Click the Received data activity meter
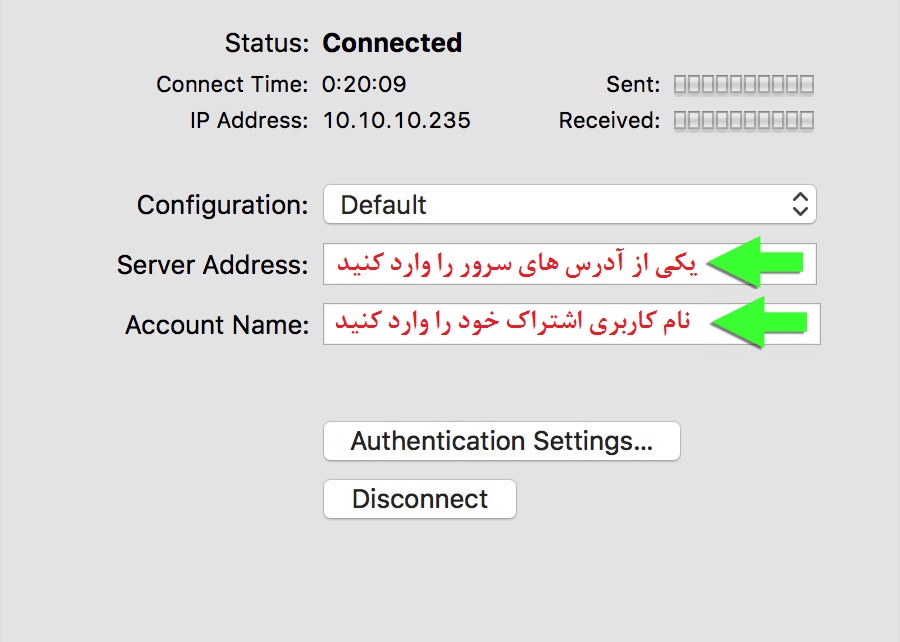Viewport: 900px width, 642px height. click(743, 121)
